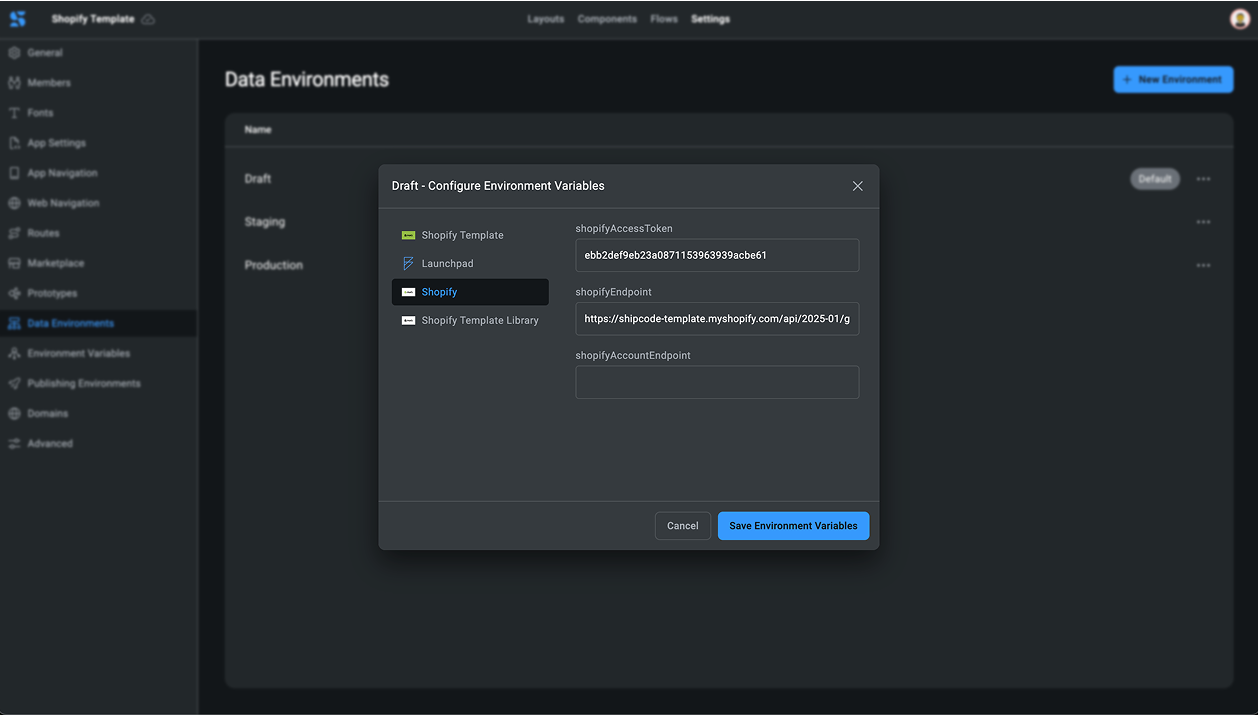Screen dimensions: 1258x715
Task: Click the New Environment button
Action: pyautogui.click(x=1173, y=79)
